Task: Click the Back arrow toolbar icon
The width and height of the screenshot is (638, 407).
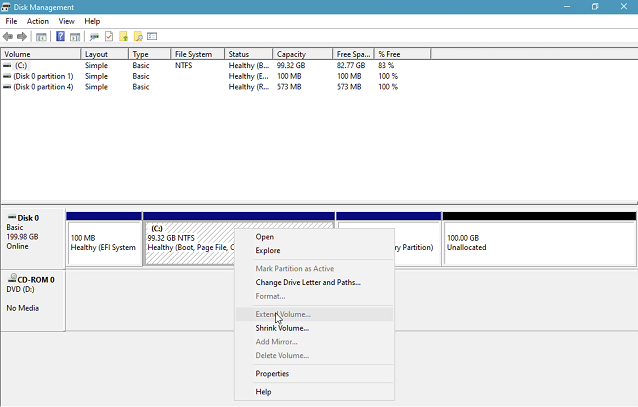Action: (x=9, y=37)
